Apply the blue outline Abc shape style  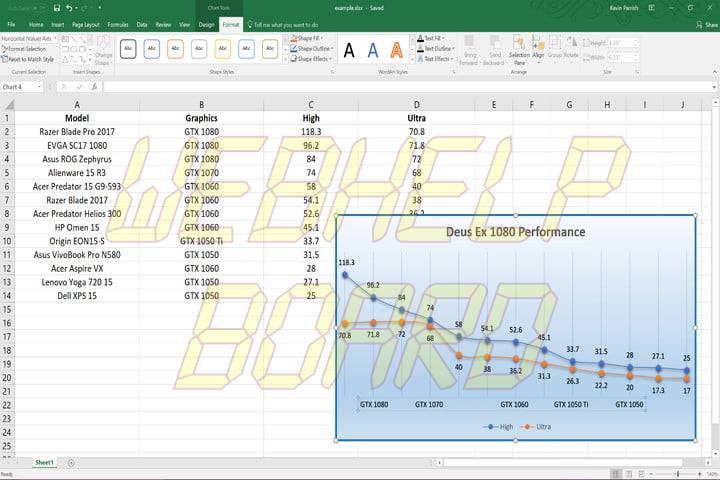pos(152,49)
